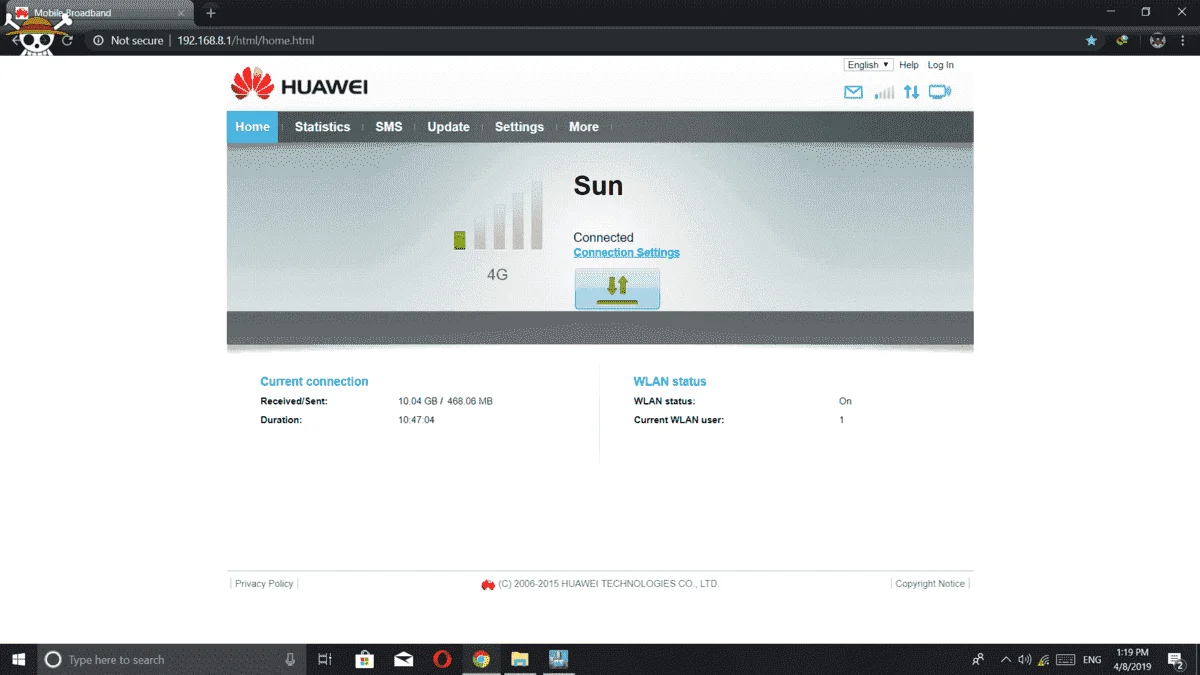Screen dimensions: 1200x675
Task: Click the Sun carrier name
Action: pyautogui.click(x=598, y=186)
